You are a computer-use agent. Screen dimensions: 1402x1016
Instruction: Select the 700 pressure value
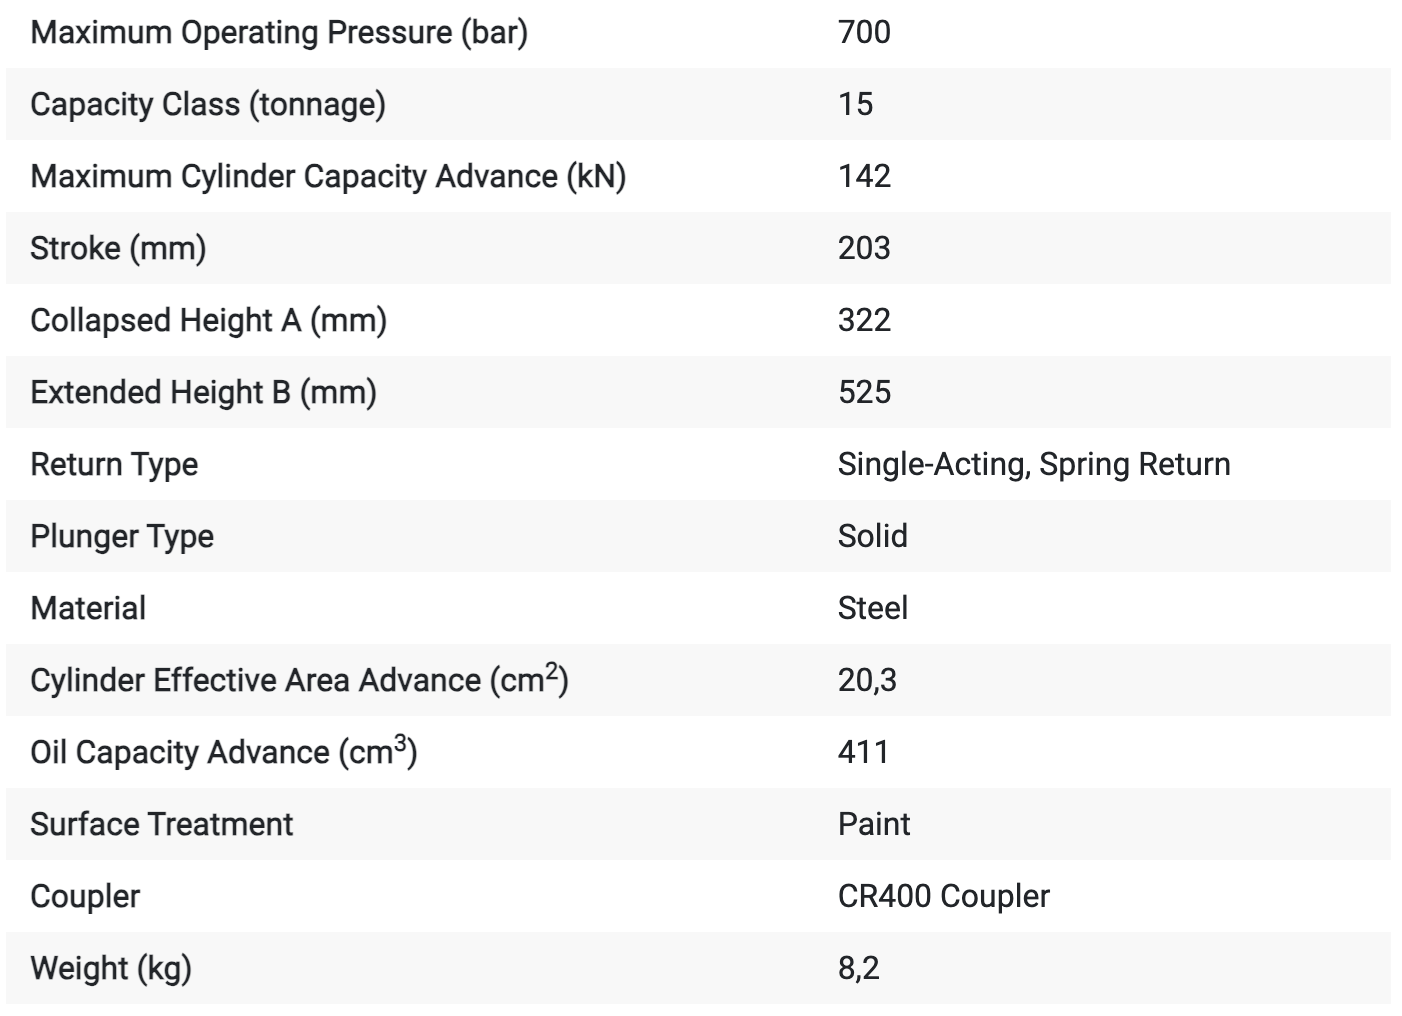click(x=864, y=32)
